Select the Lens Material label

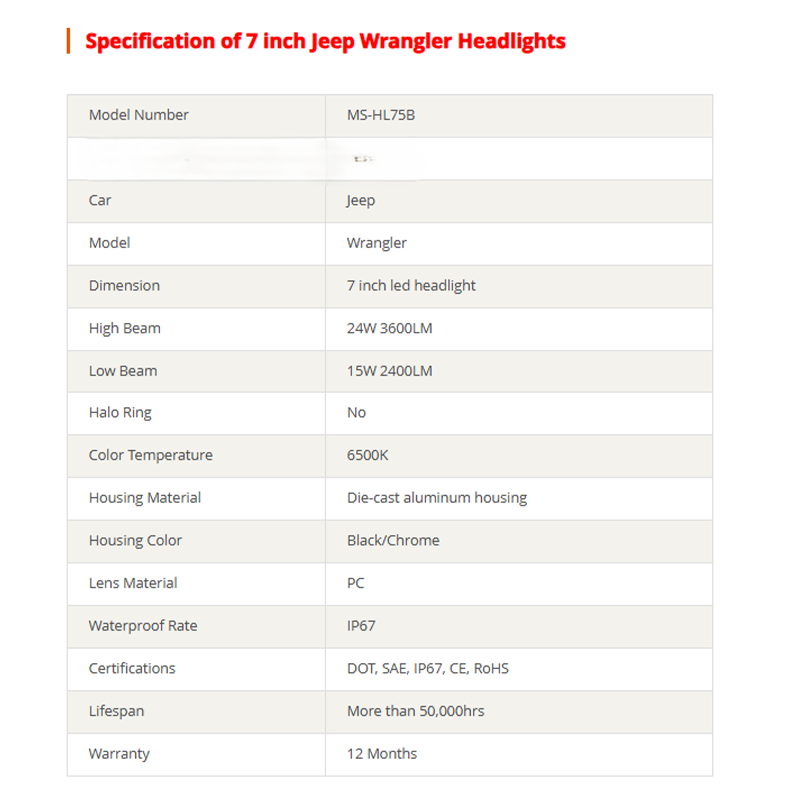(133, 583)
